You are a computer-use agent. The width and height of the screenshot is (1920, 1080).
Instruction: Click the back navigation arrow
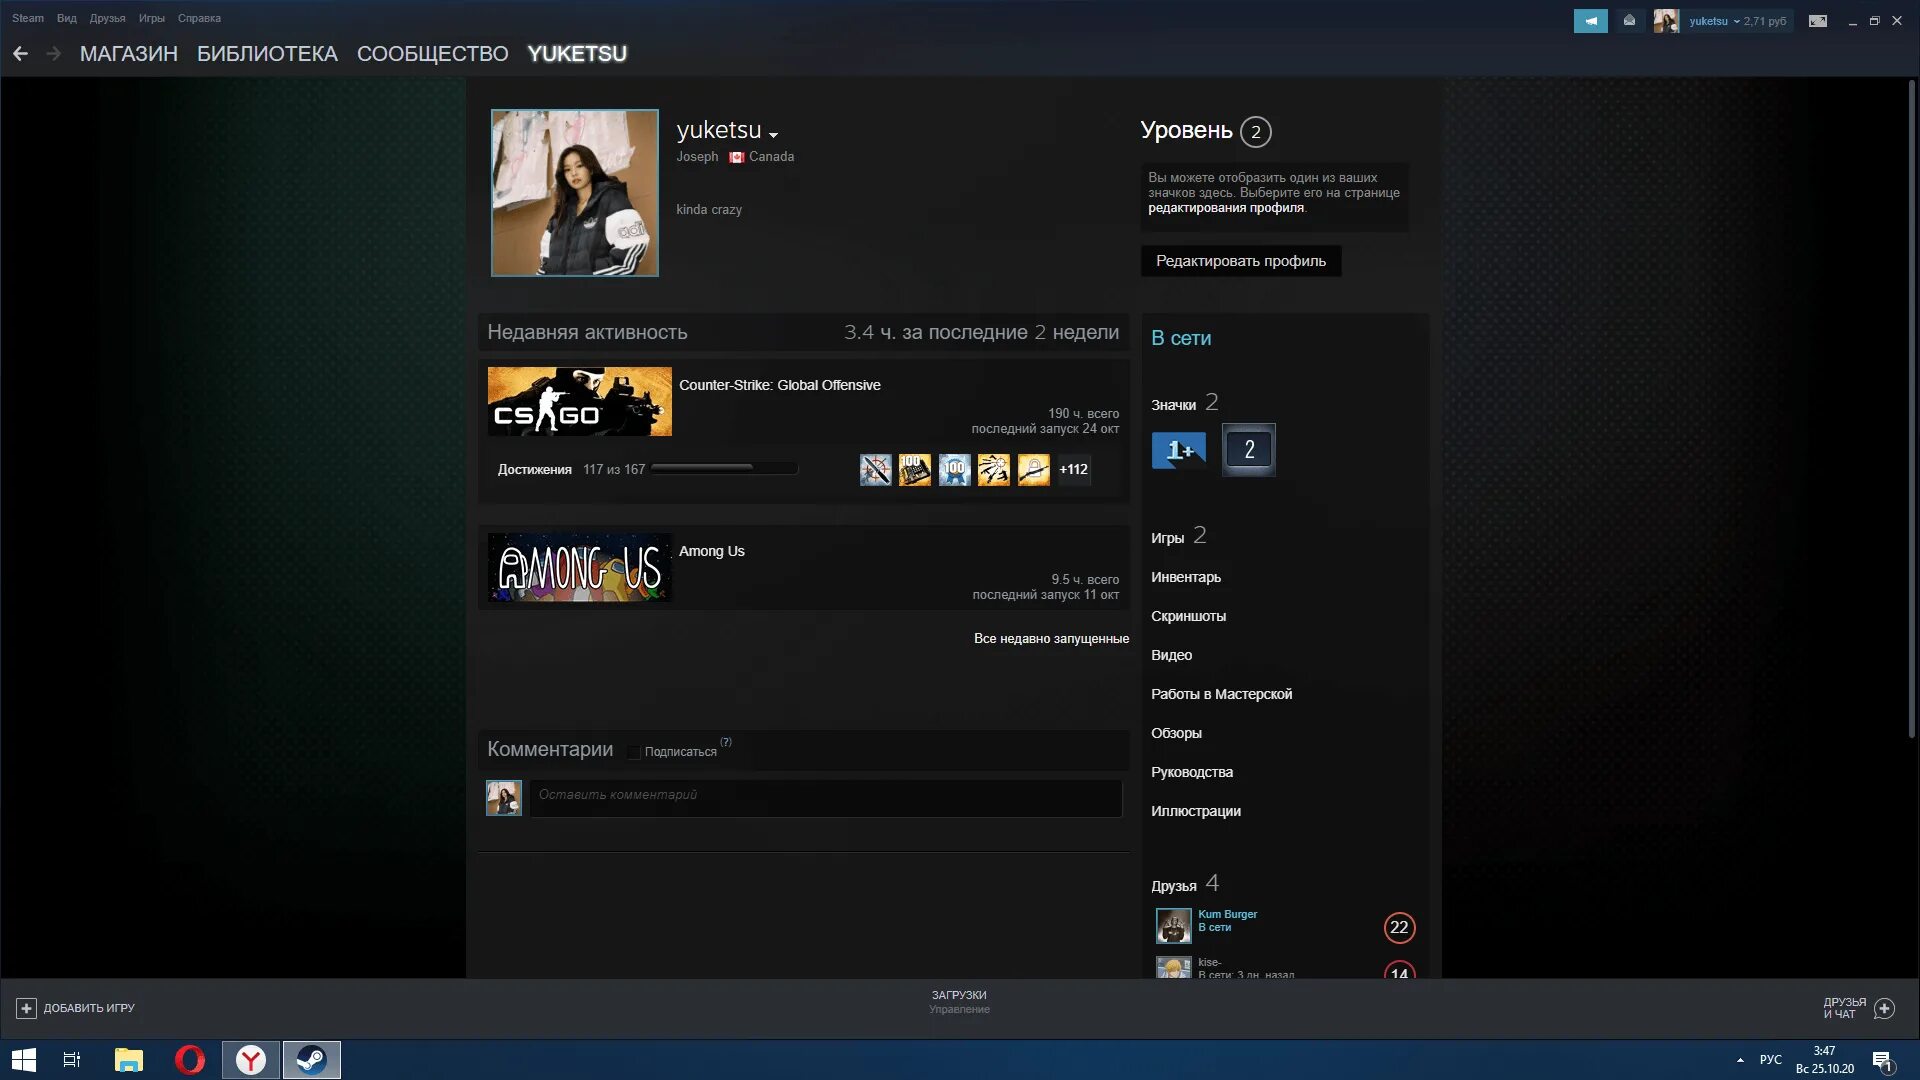coord(20,54)
